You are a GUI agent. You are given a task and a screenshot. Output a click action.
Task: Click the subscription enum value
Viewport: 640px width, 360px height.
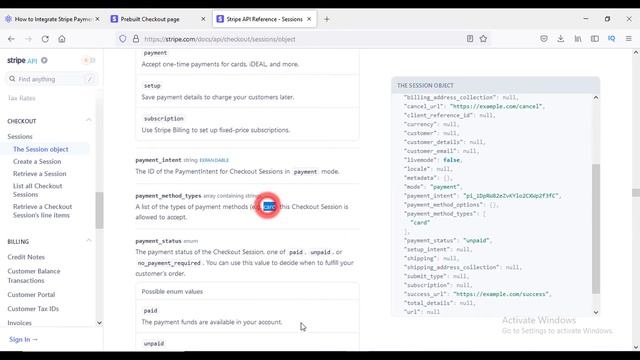click(x=164, y=118)
